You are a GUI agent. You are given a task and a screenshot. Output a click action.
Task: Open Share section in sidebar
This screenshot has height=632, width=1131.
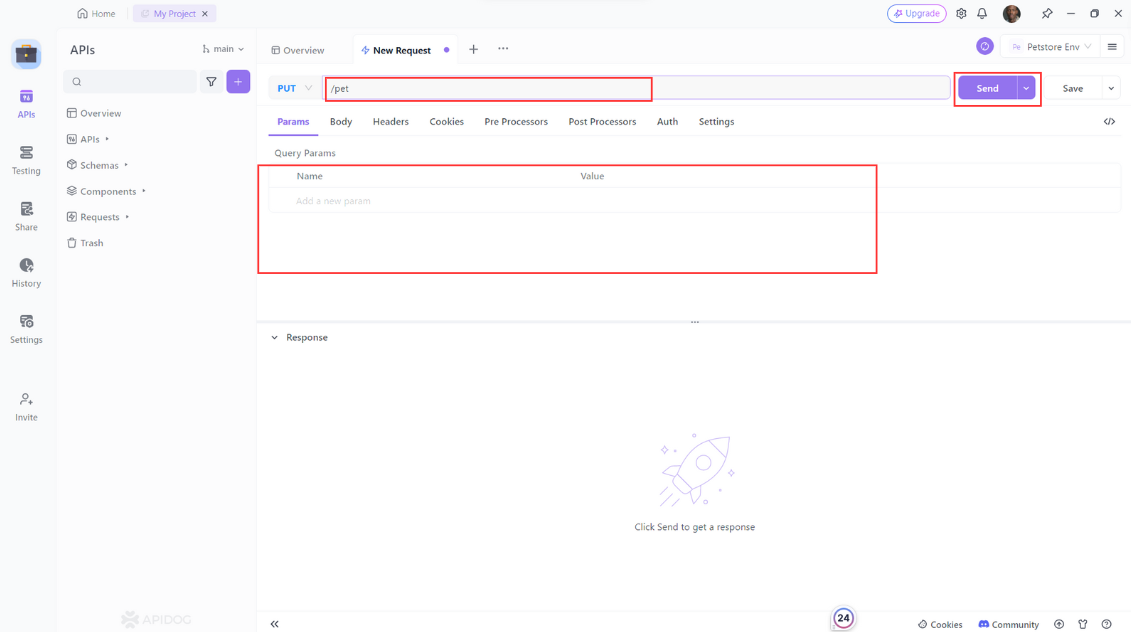[x=26, y=216]
